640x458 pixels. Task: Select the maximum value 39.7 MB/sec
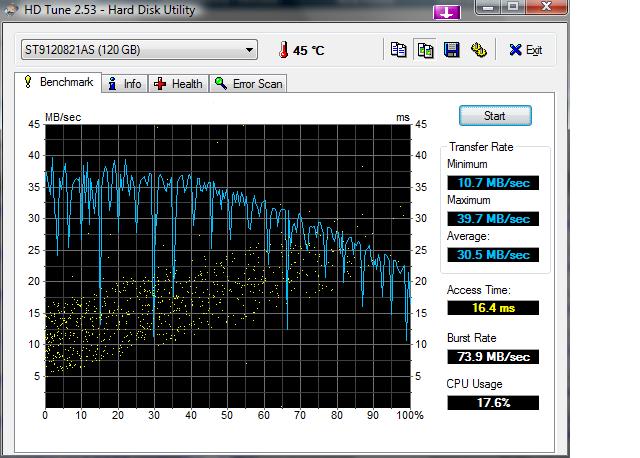pyautogui.click(x=493, y=219)
